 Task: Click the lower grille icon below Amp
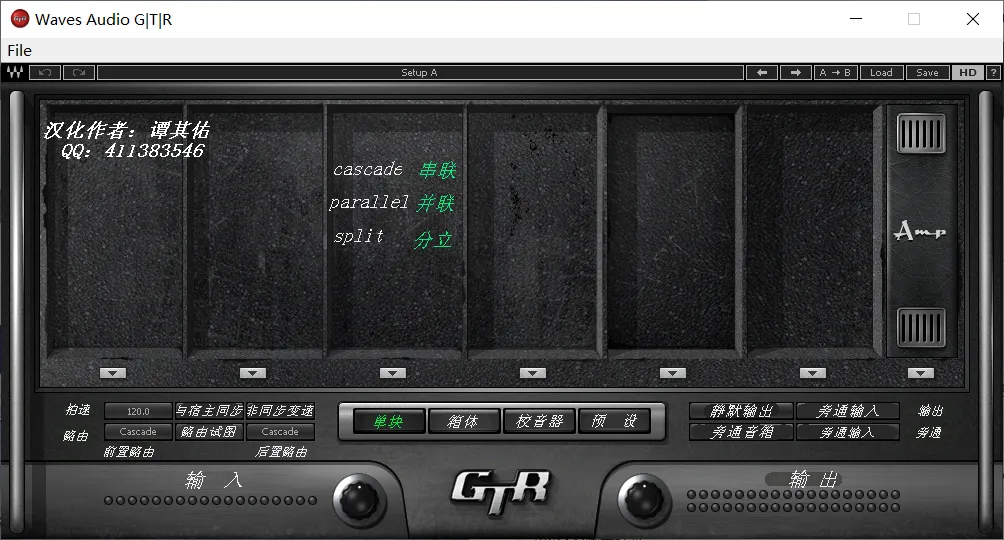(x=921, y=327)
